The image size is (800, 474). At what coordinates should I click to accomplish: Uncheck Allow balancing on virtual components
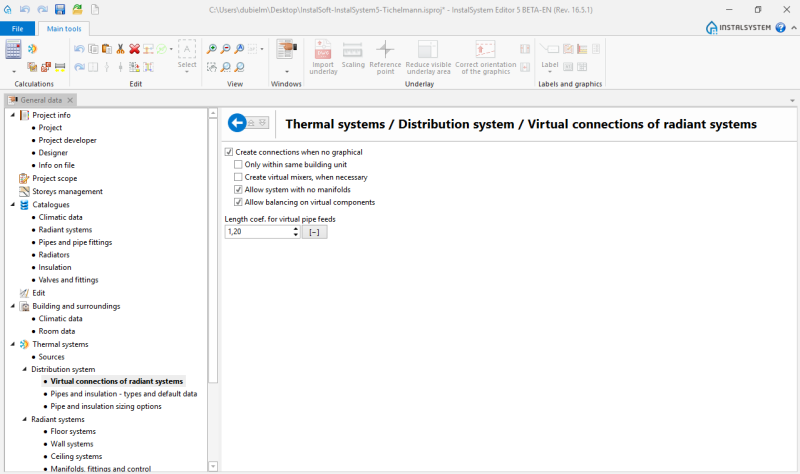[x=238, y=202]
